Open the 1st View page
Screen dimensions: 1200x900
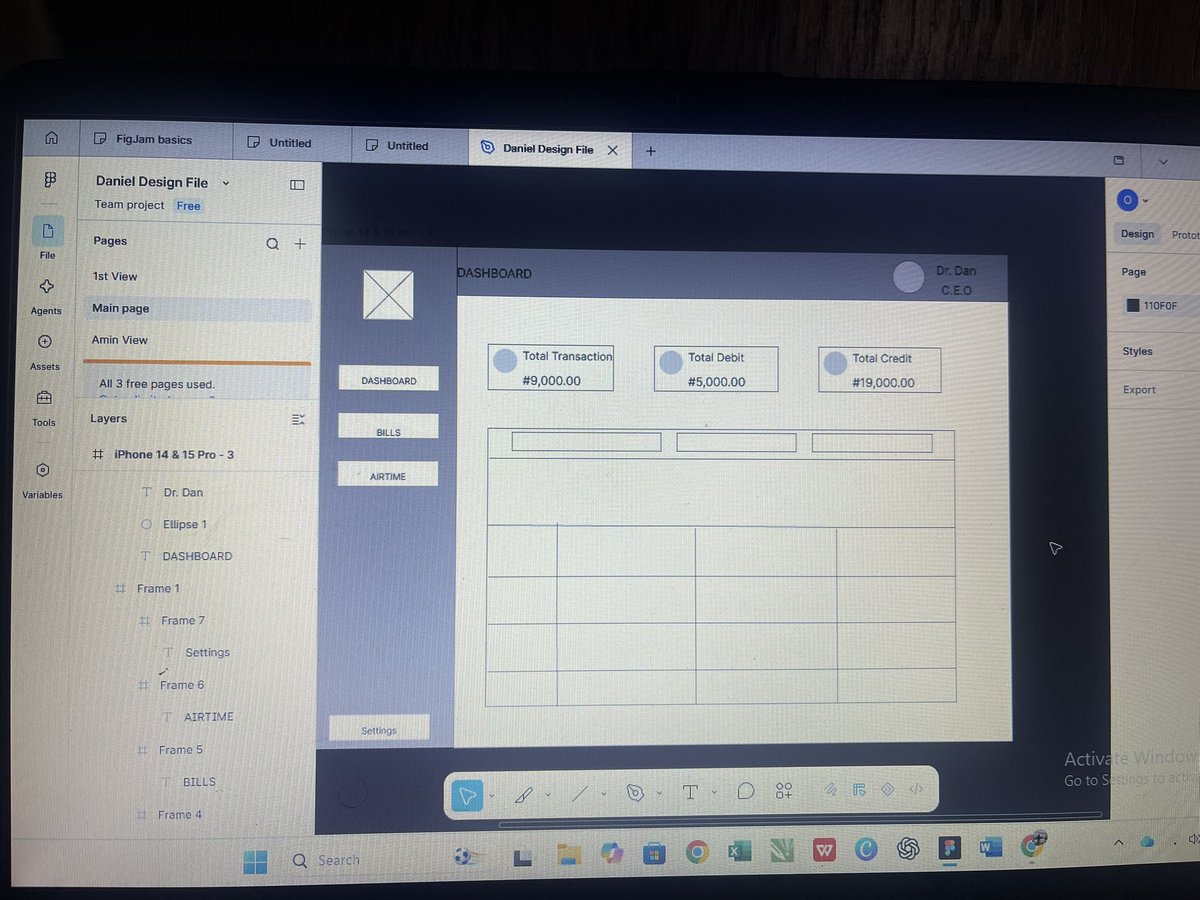pyautogui.click(x=115, y=277)
